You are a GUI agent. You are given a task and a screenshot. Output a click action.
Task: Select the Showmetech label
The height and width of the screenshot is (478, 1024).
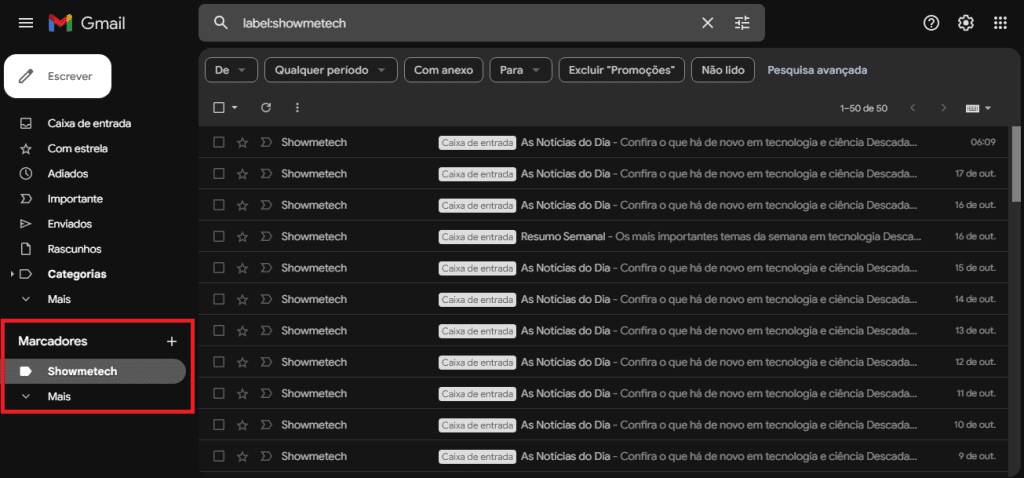[x=93, y=372]
